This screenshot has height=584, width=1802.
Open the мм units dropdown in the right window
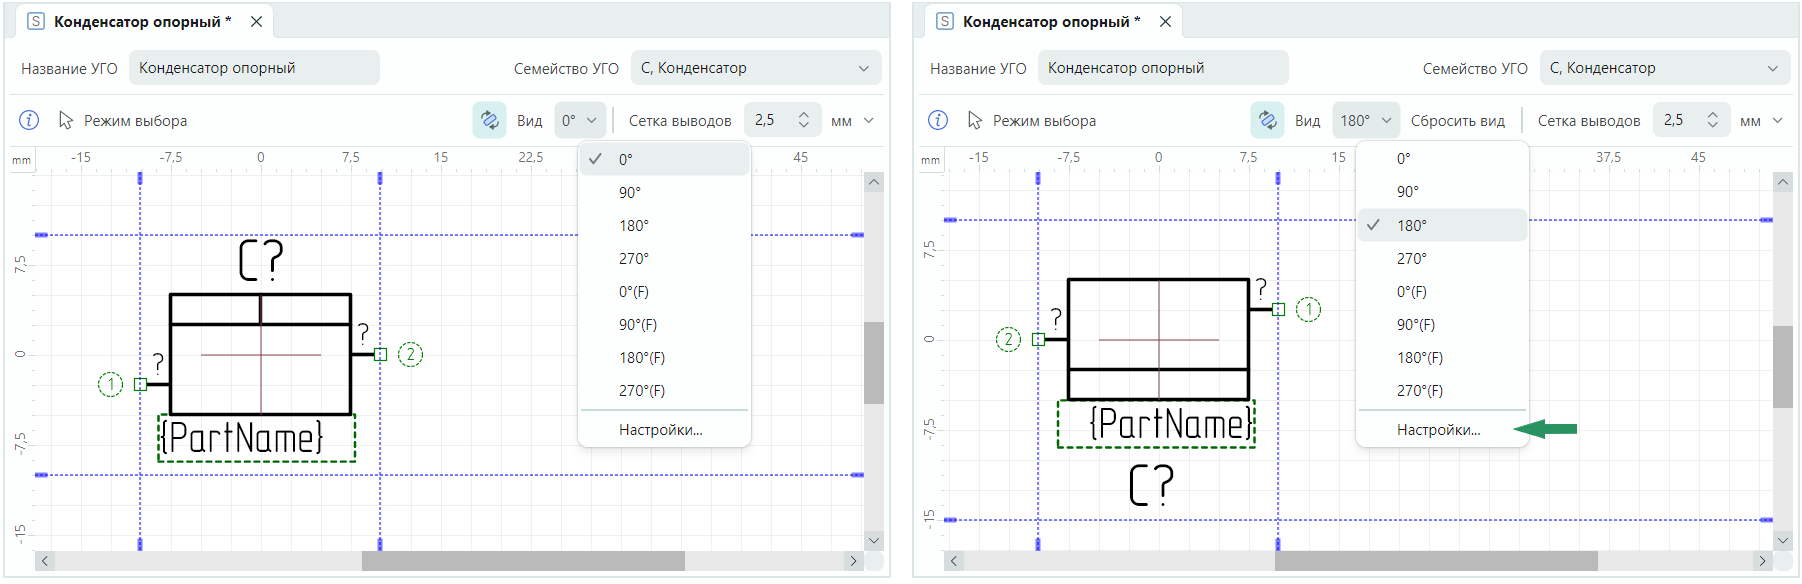click(1762, 120)
